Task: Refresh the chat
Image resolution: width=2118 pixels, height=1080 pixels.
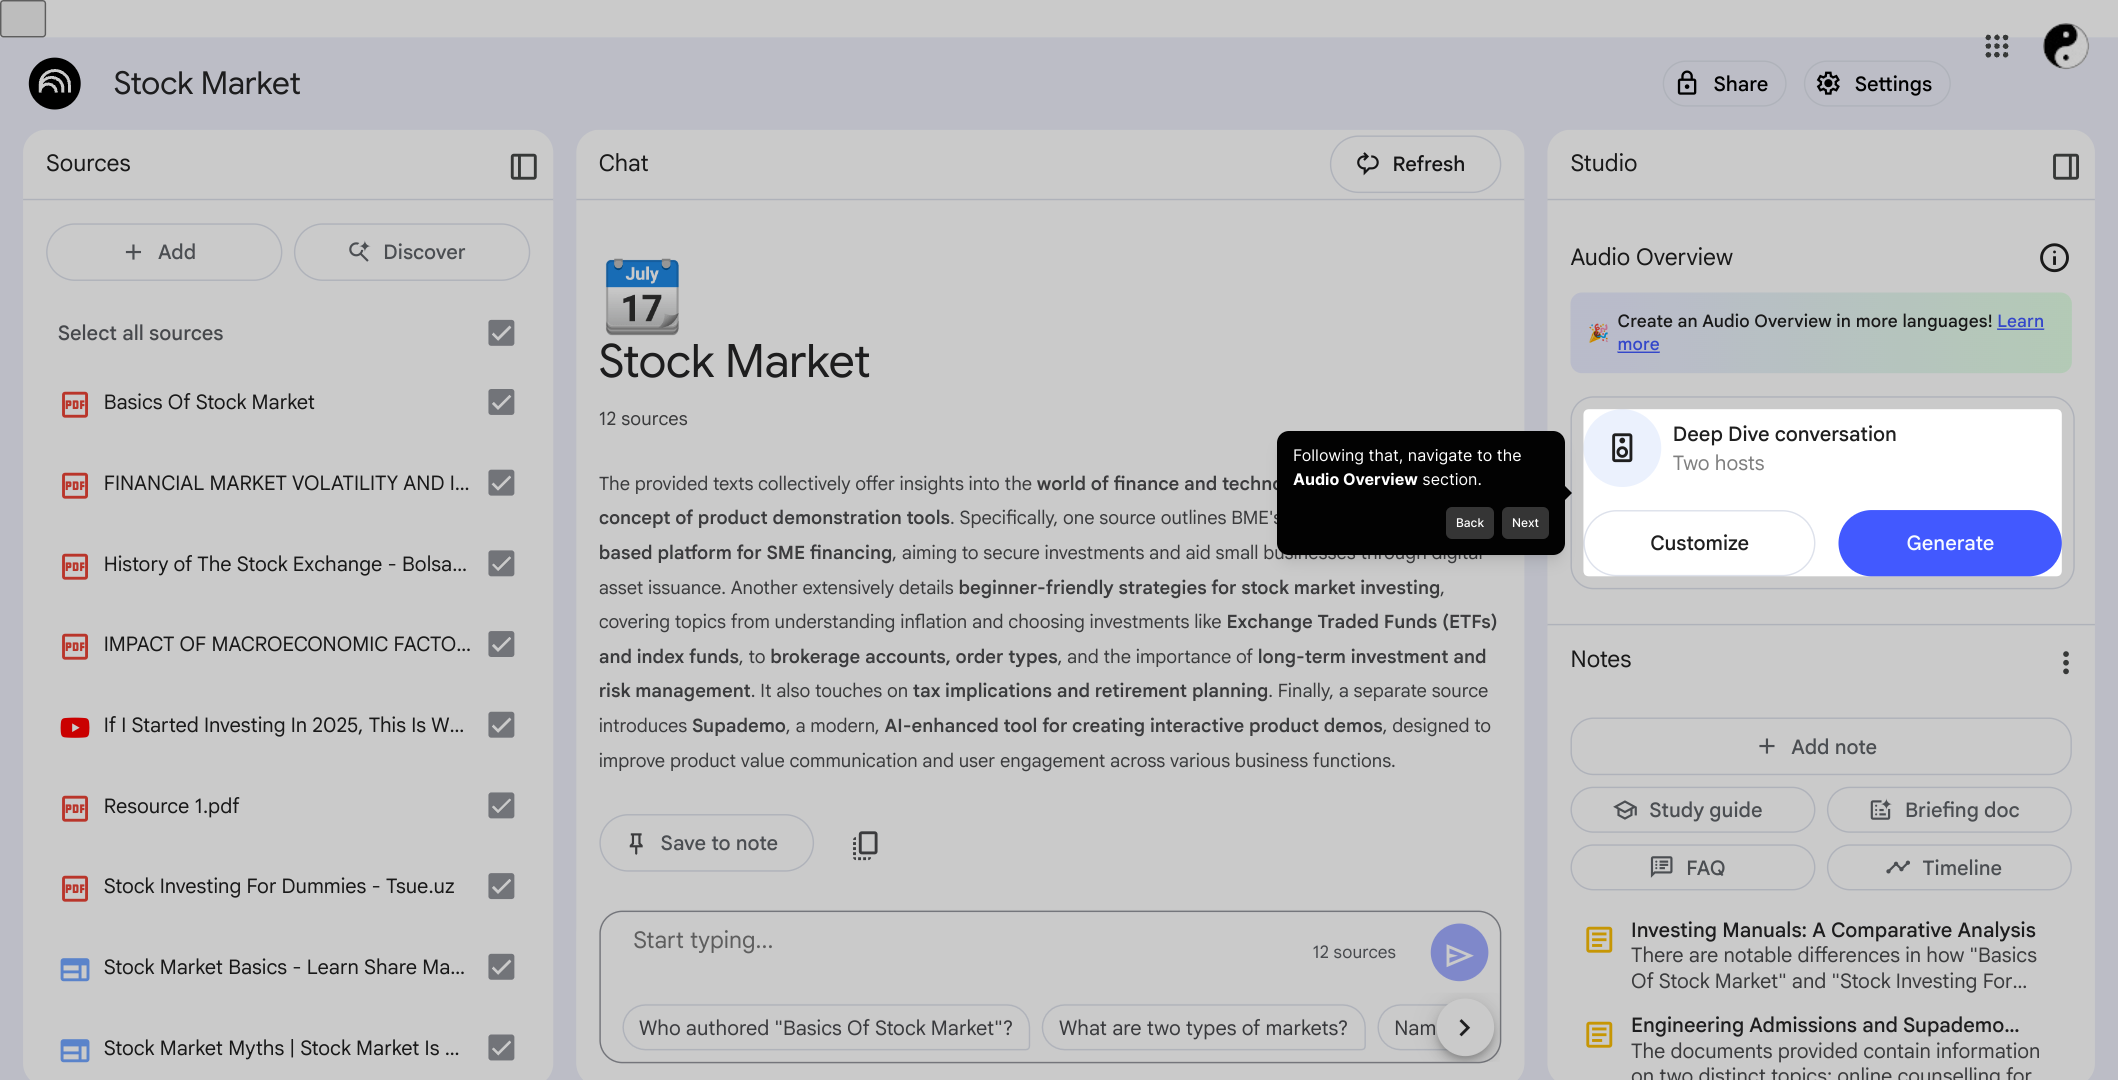Action: point(1414,164)
